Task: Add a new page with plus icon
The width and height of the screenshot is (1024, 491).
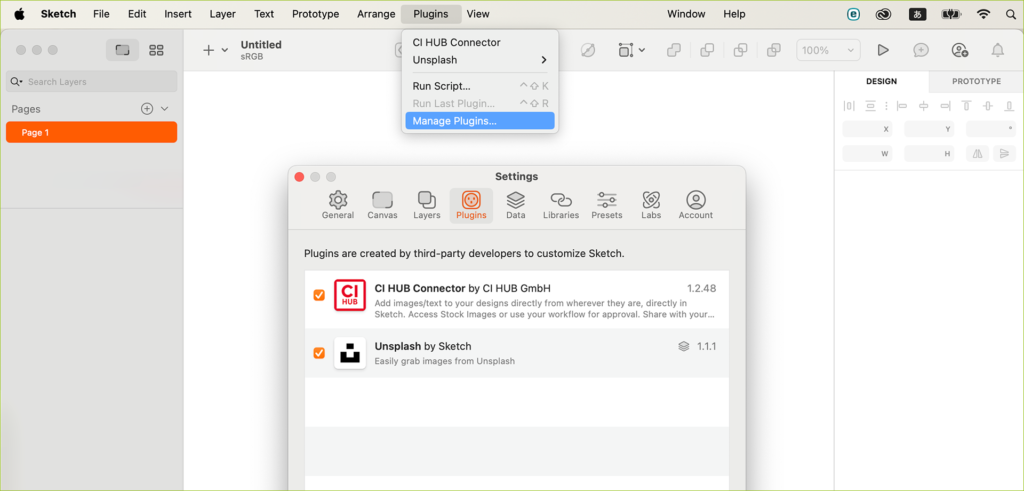Action: (147, 109)
